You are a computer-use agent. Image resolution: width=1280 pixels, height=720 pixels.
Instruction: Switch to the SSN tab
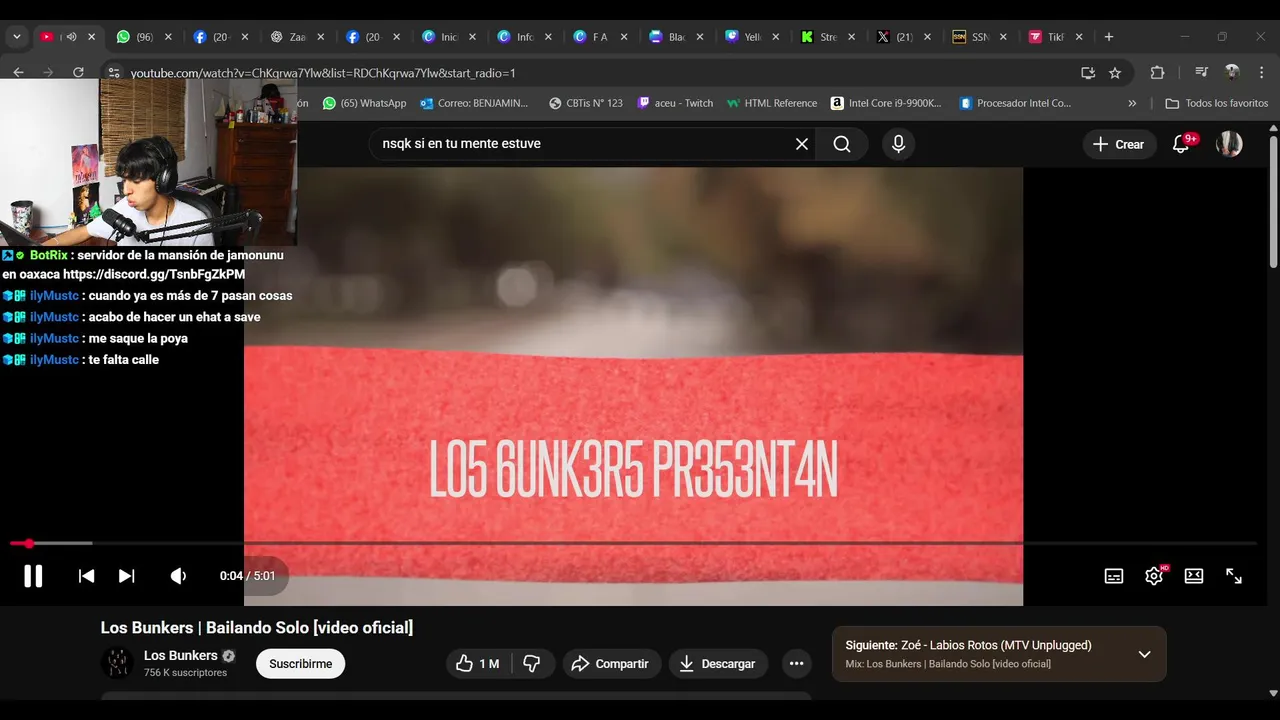(x=979, y=37)
